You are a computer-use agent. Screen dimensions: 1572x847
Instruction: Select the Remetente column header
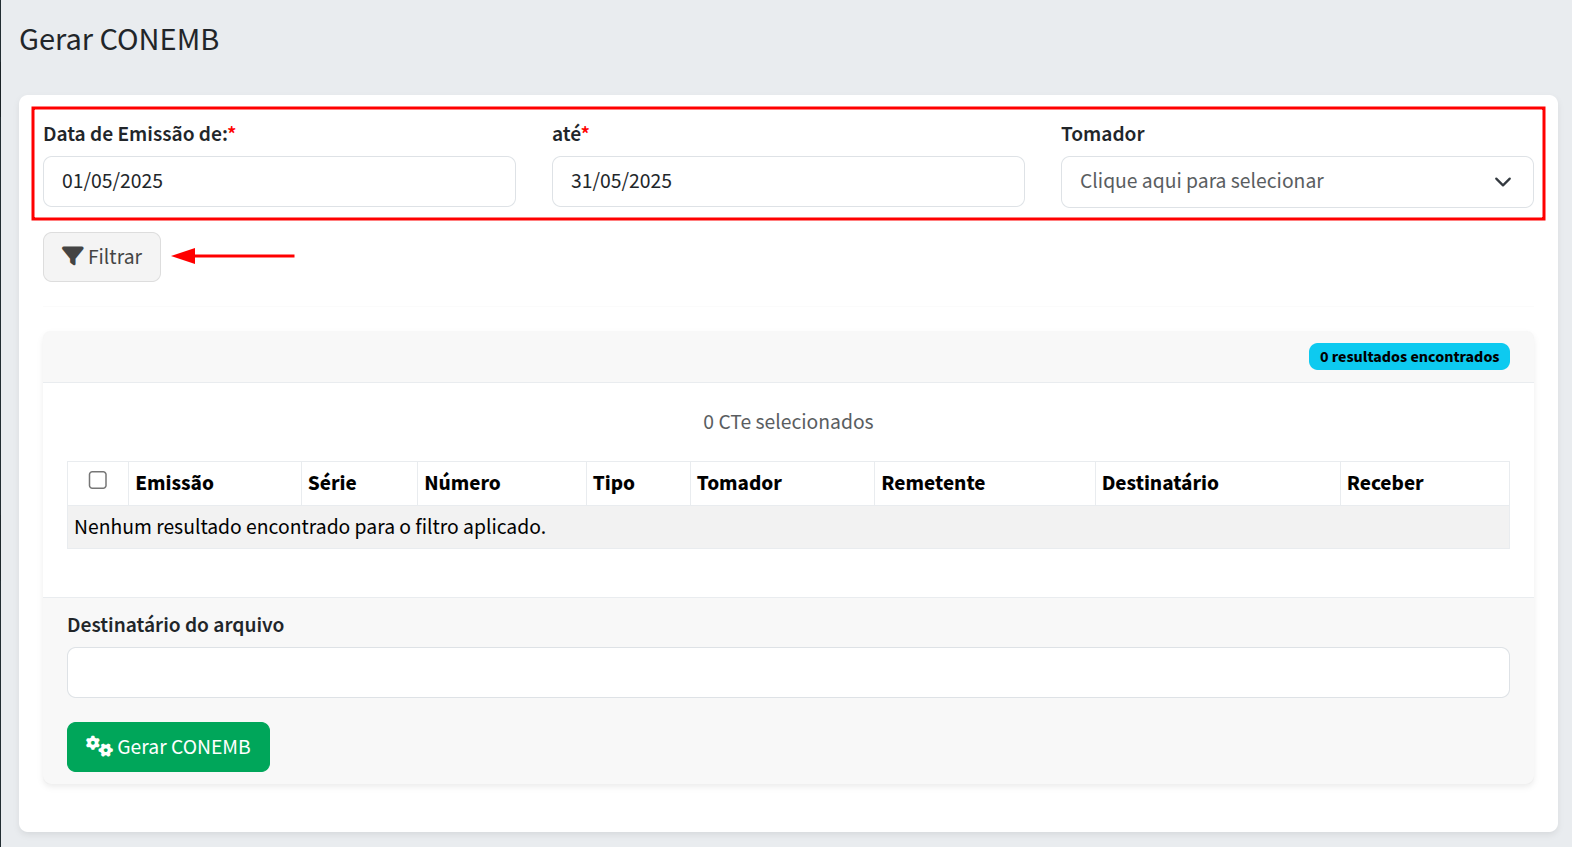click(933, 483)
